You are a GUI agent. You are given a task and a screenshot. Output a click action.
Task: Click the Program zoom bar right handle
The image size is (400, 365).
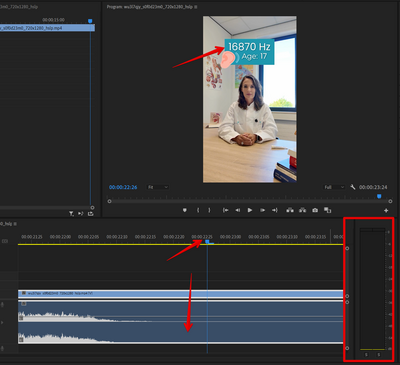(x=390, y=201)
